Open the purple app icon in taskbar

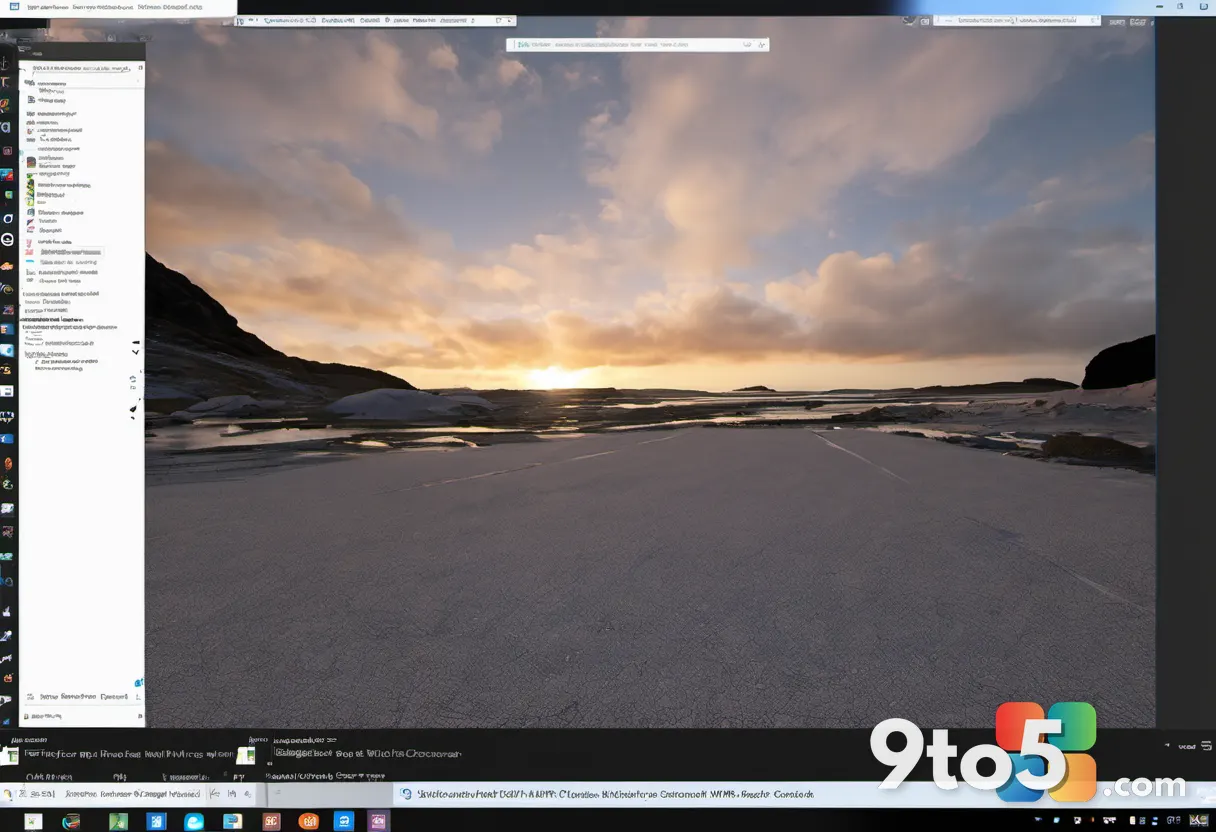tap(378, 821)
